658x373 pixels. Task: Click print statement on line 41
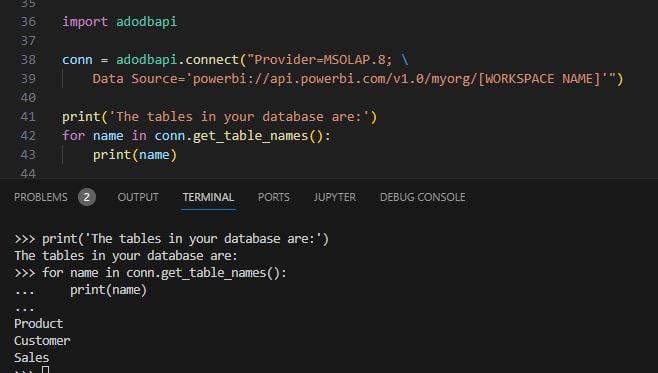coord(219,117)
